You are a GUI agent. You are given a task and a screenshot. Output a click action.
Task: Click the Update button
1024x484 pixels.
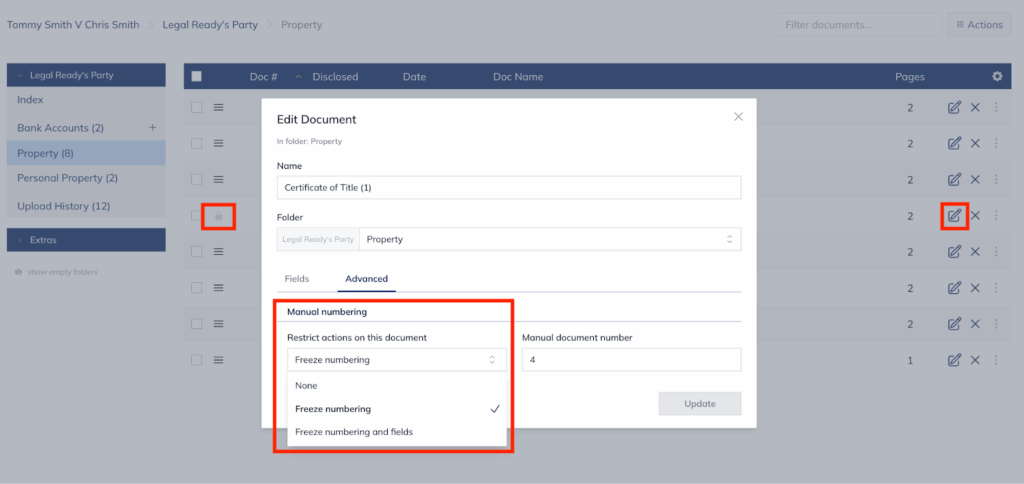coord(699,404)
